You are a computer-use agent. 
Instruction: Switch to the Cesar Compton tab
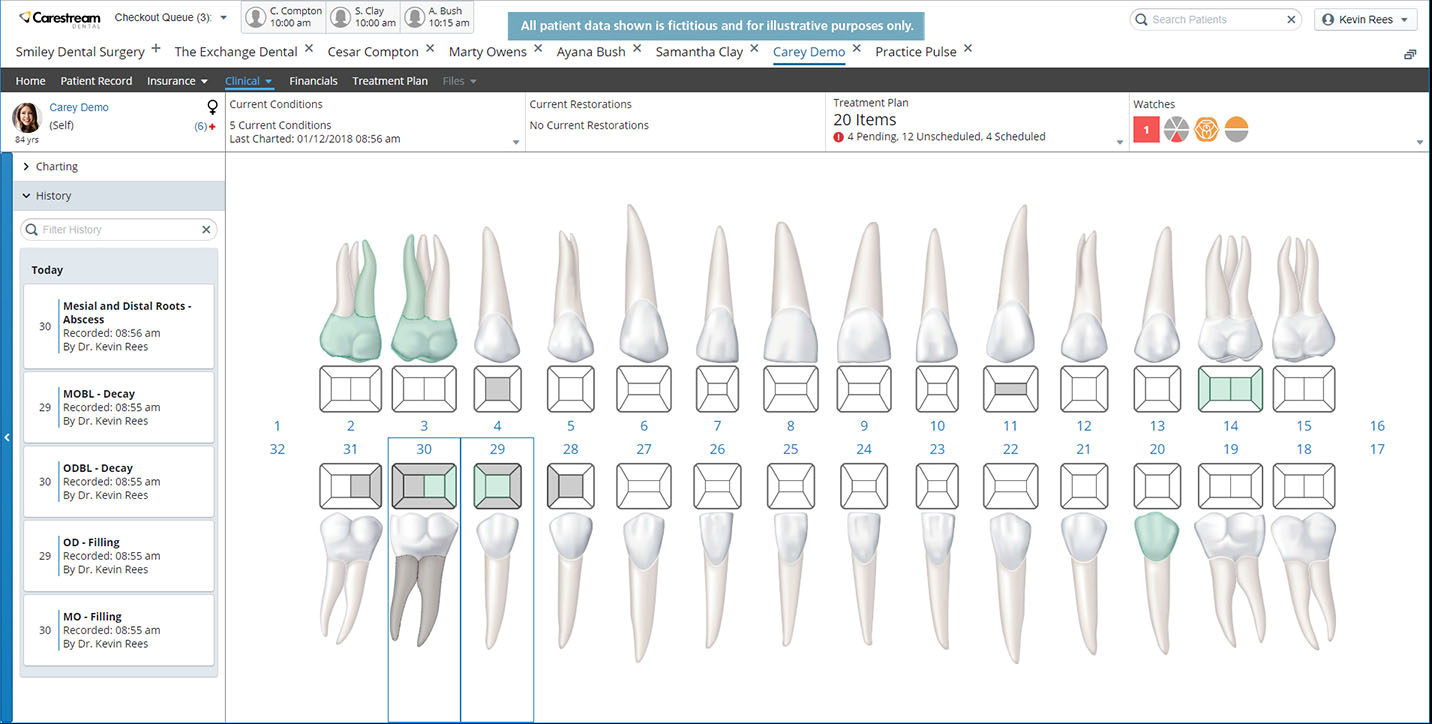tap(373, 51)
